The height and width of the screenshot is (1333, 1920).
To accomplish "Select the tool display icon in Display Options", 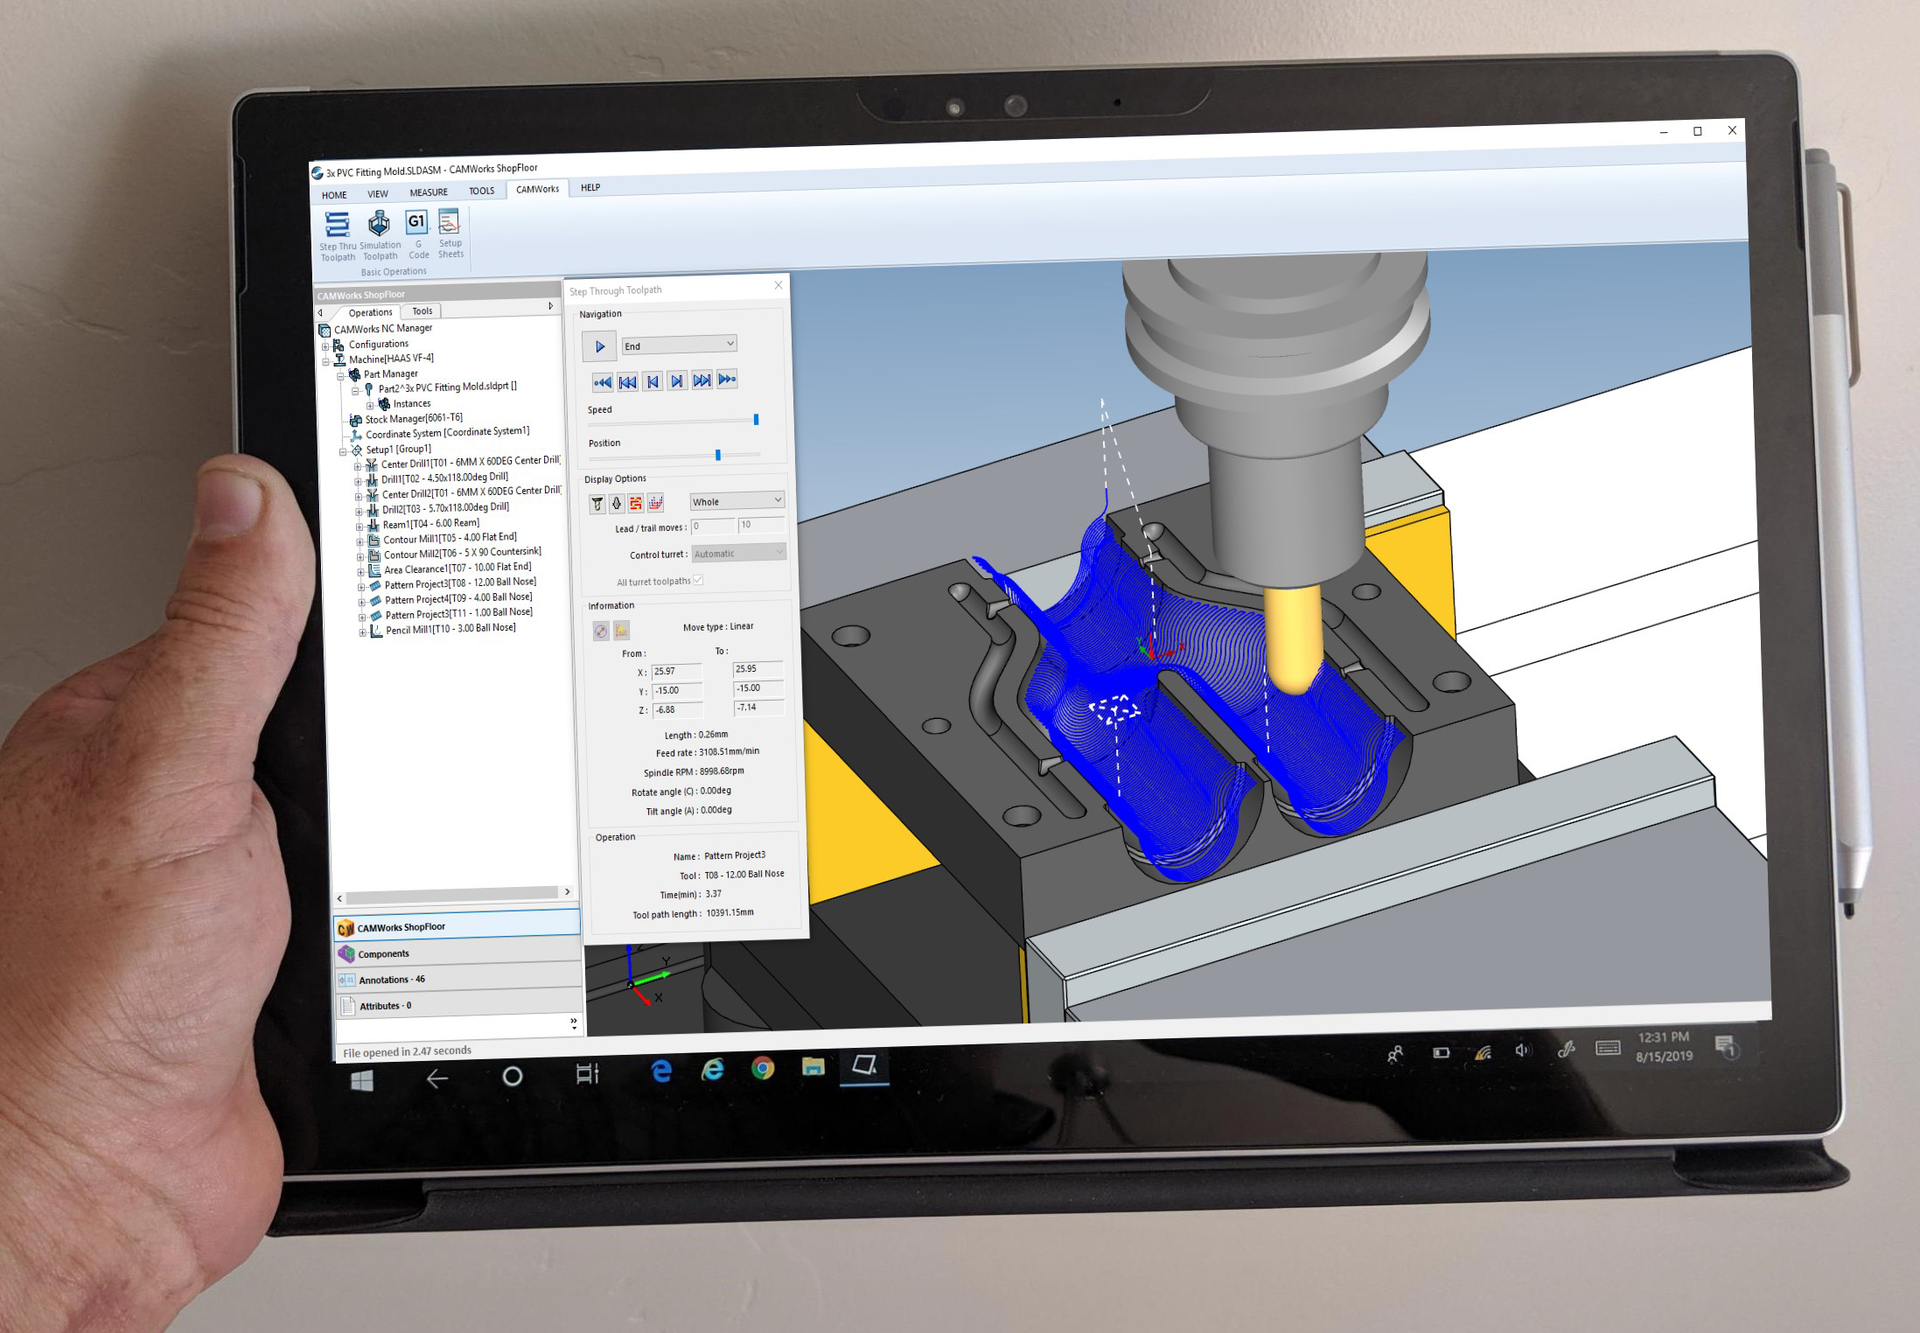I will (x=597, y=504).
